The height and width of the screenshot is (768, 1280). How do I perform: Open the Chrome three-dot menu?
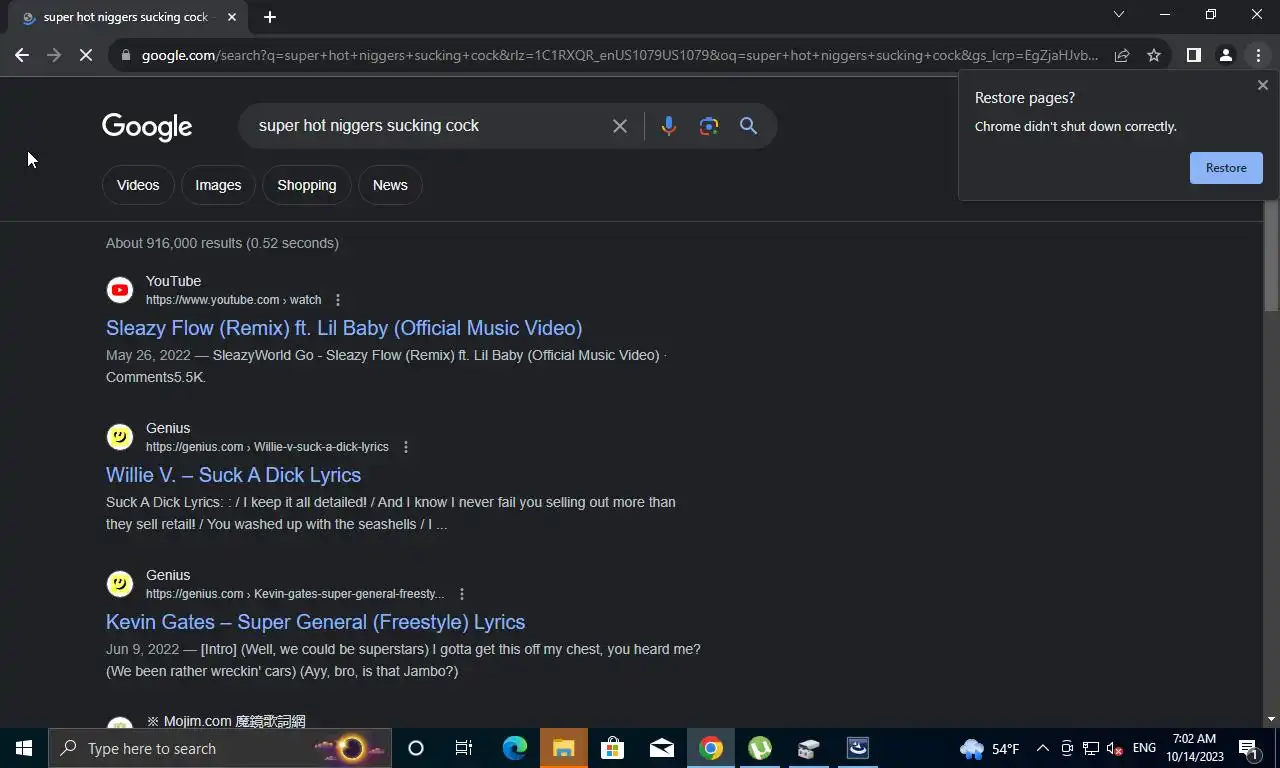(x=1258, y=55)
